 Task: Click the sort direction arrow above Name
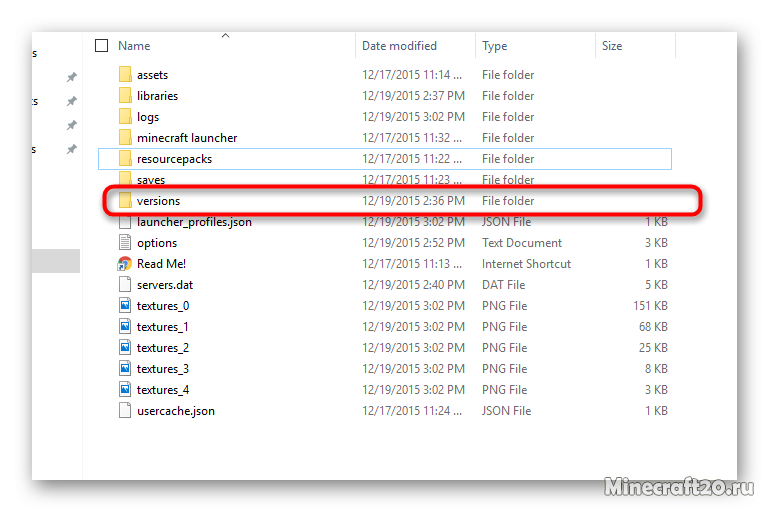coord(225,36)
